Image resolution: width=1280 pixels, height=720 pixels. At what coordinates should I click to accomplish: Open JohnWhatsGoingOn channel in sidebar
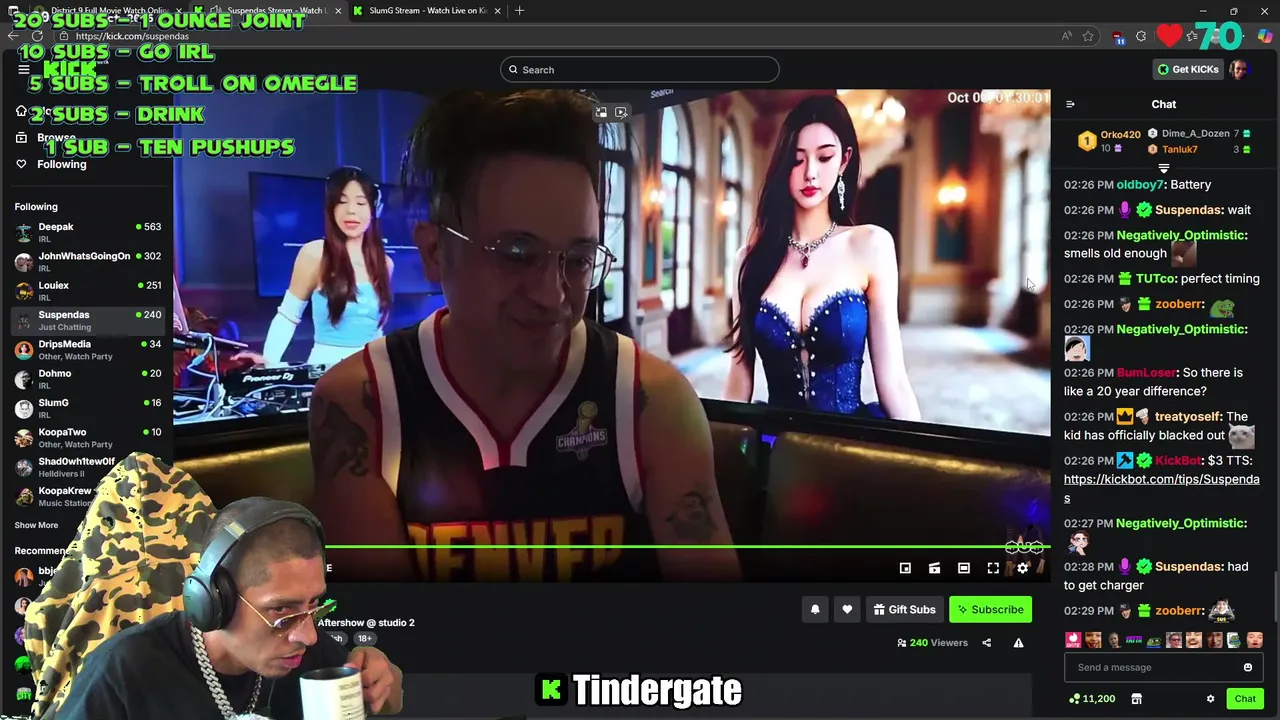[88, 261]
